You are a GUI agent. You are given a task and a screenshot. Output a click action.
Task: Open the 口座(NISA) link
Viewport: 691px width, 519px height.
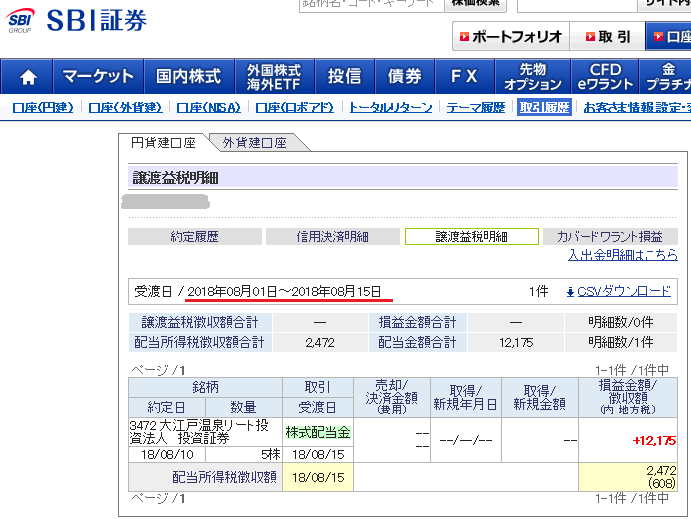(x=208, y=108)
